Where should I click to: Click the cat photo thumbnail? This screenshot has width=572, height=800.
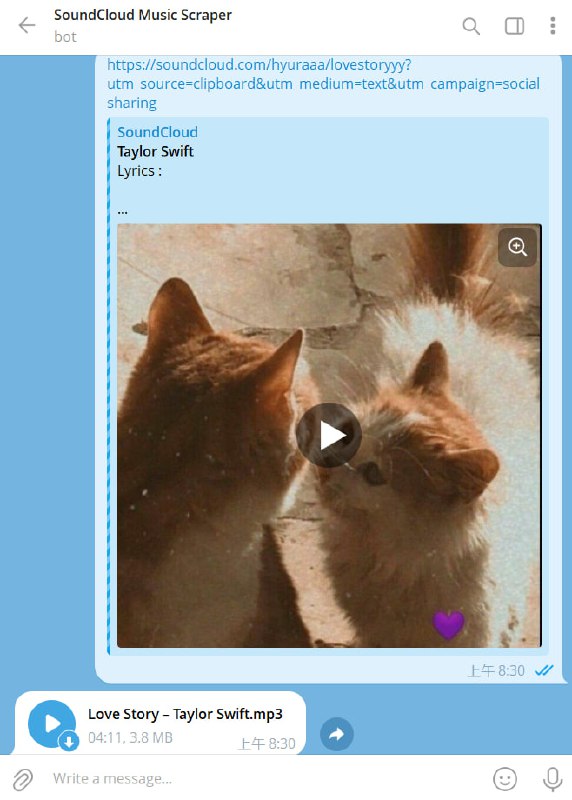coord(329,436)
